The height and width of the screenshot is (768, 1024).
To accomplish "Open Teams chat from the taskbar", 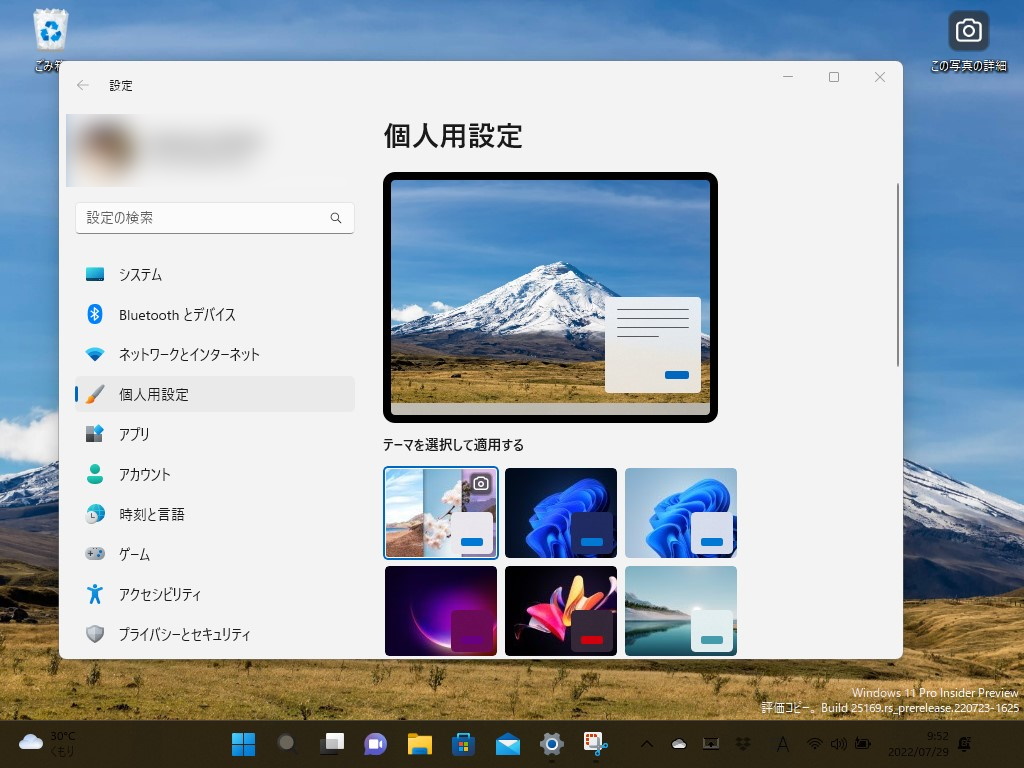I will (375, 744).
